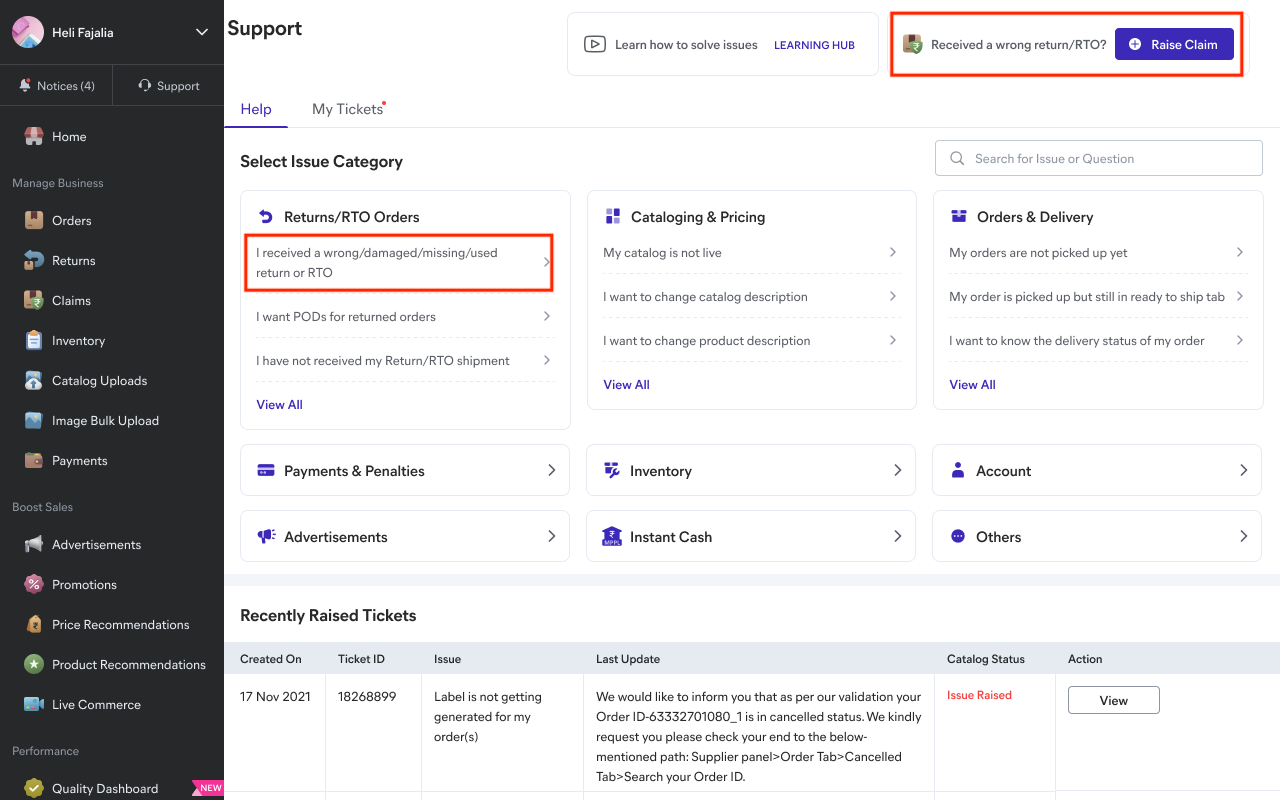This screenshot has height=800, width=1280.
Task: Open Orders from the sidebar icon
Action: pyautogui.click(x=34, y=220)
